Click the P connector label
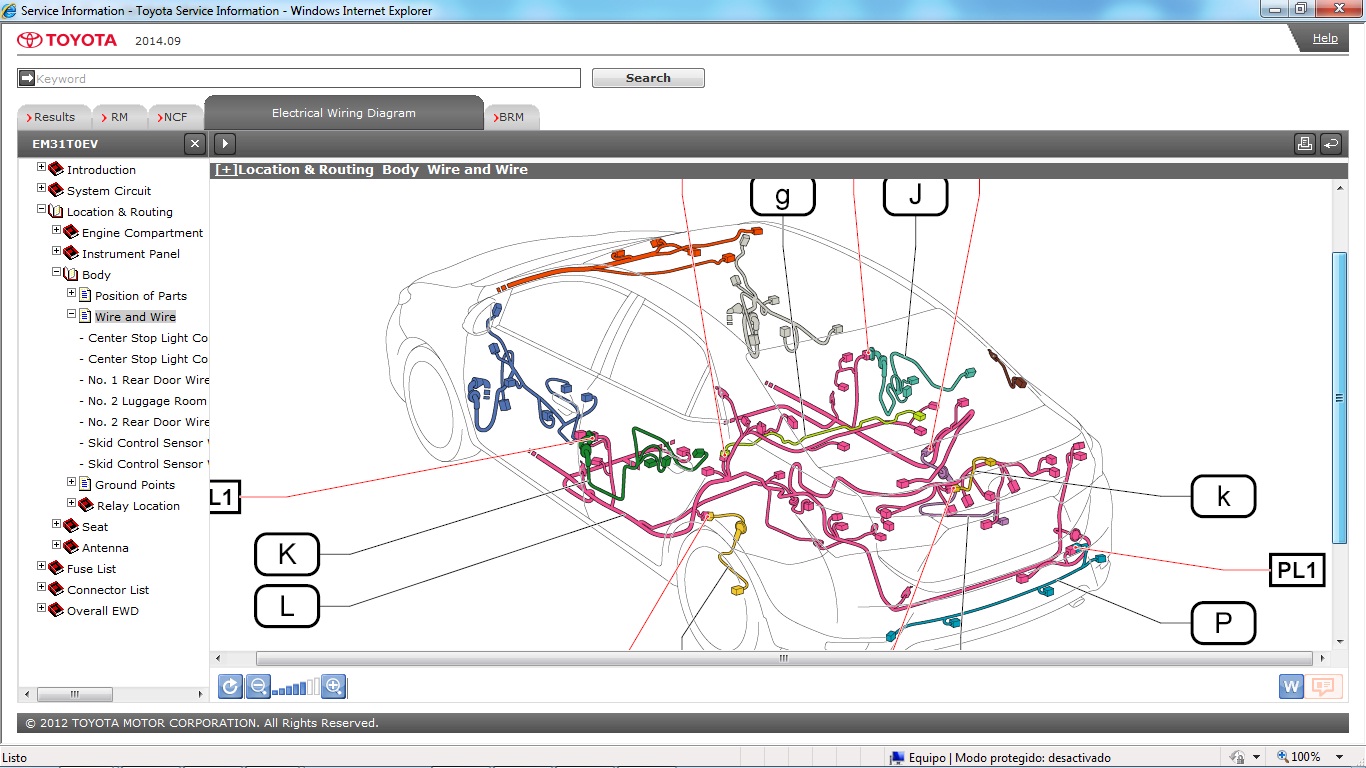 click(1223, 623)
